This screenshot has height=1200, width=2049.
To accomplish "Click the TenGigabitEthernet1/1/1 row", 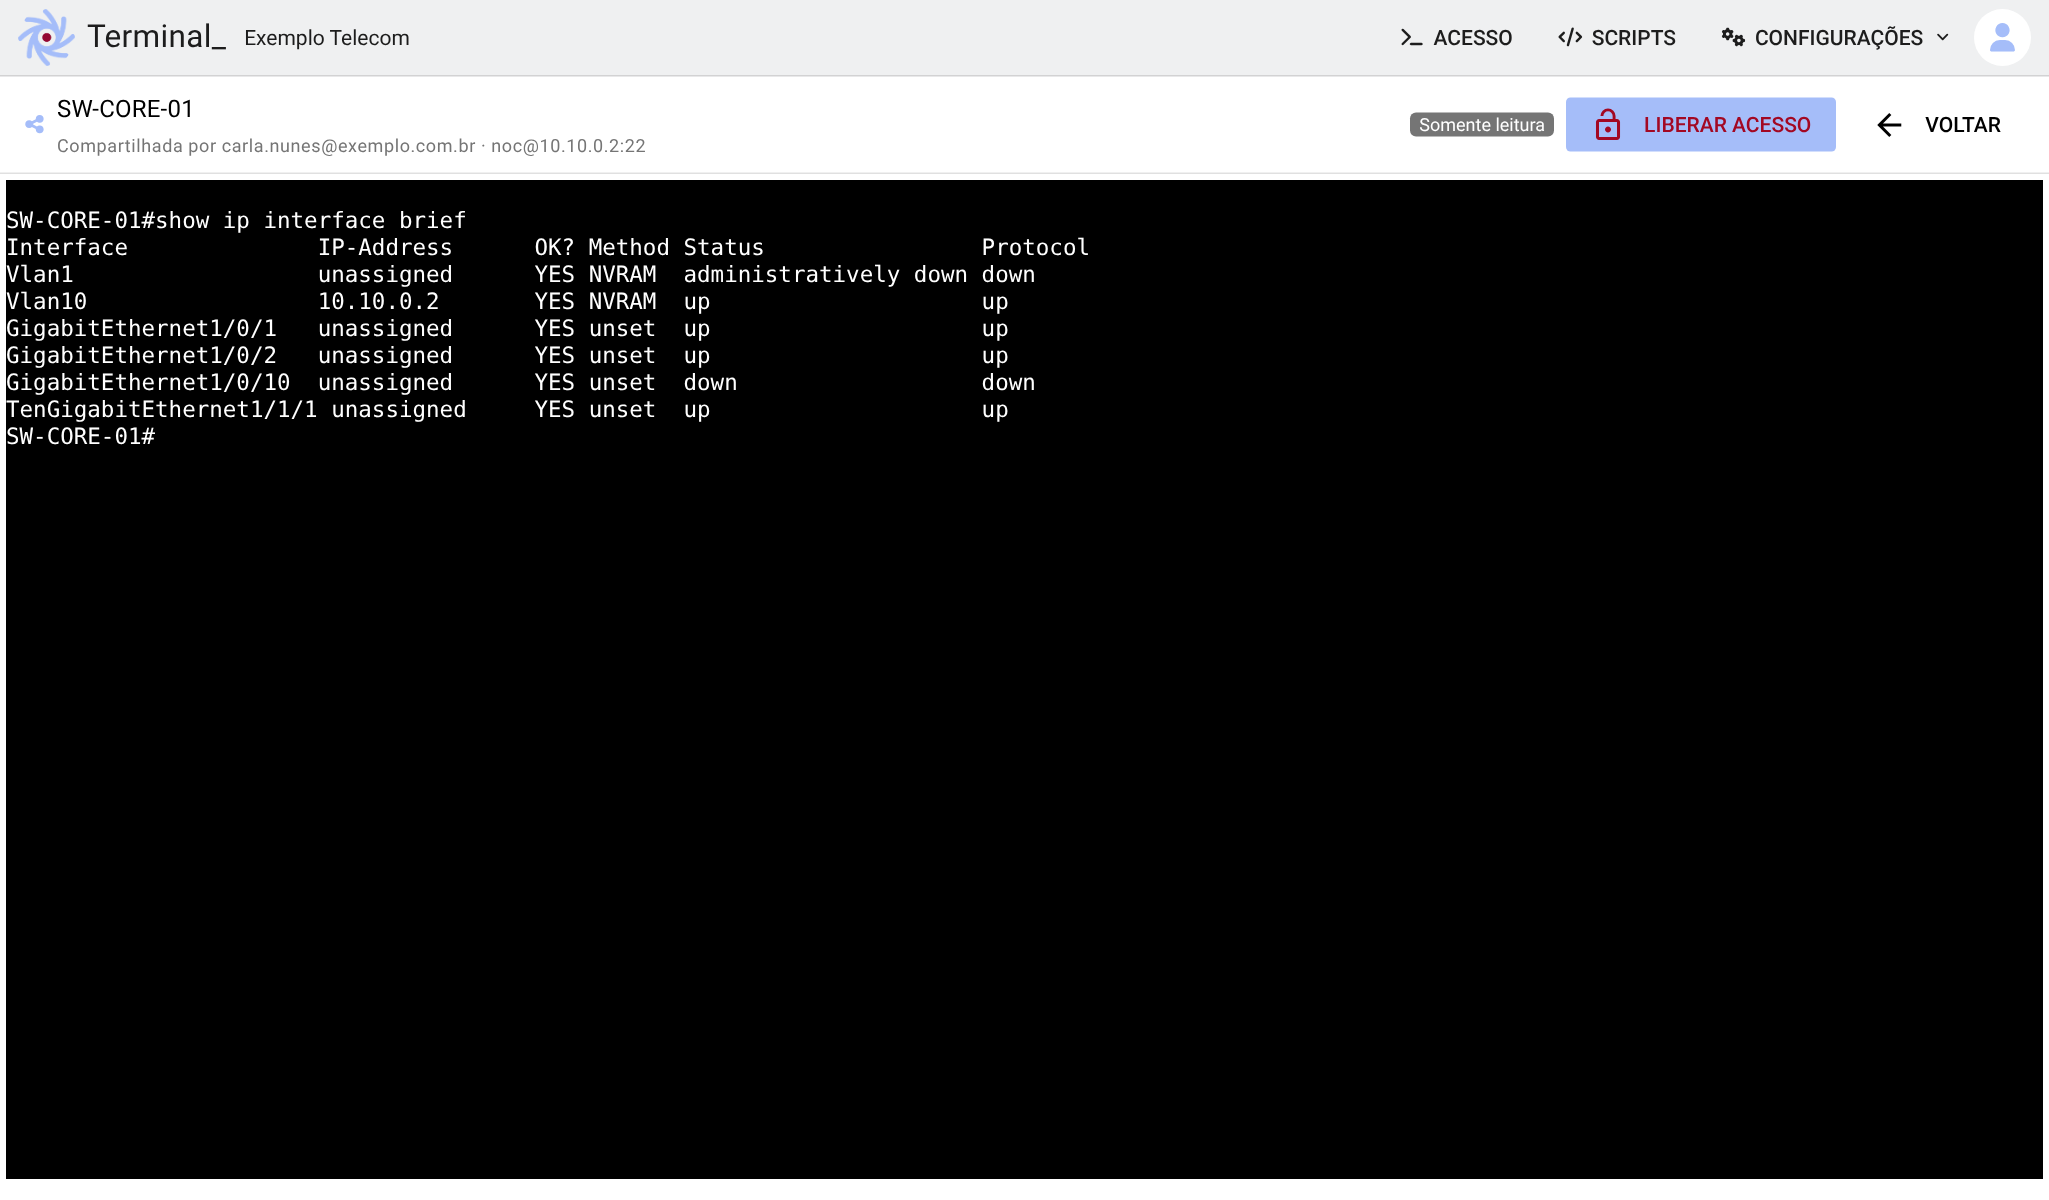I will coord(507,409).
